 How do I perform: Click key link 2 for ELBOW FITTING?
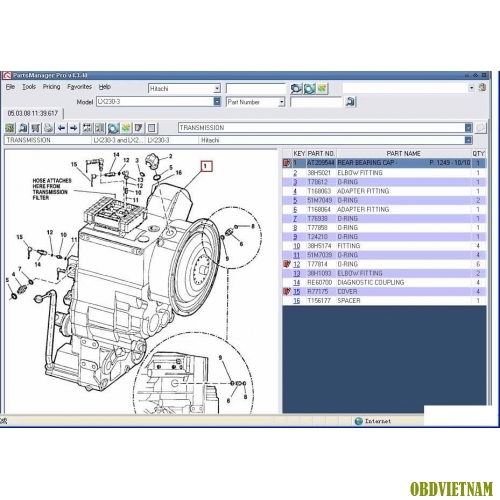coord(295,173)
